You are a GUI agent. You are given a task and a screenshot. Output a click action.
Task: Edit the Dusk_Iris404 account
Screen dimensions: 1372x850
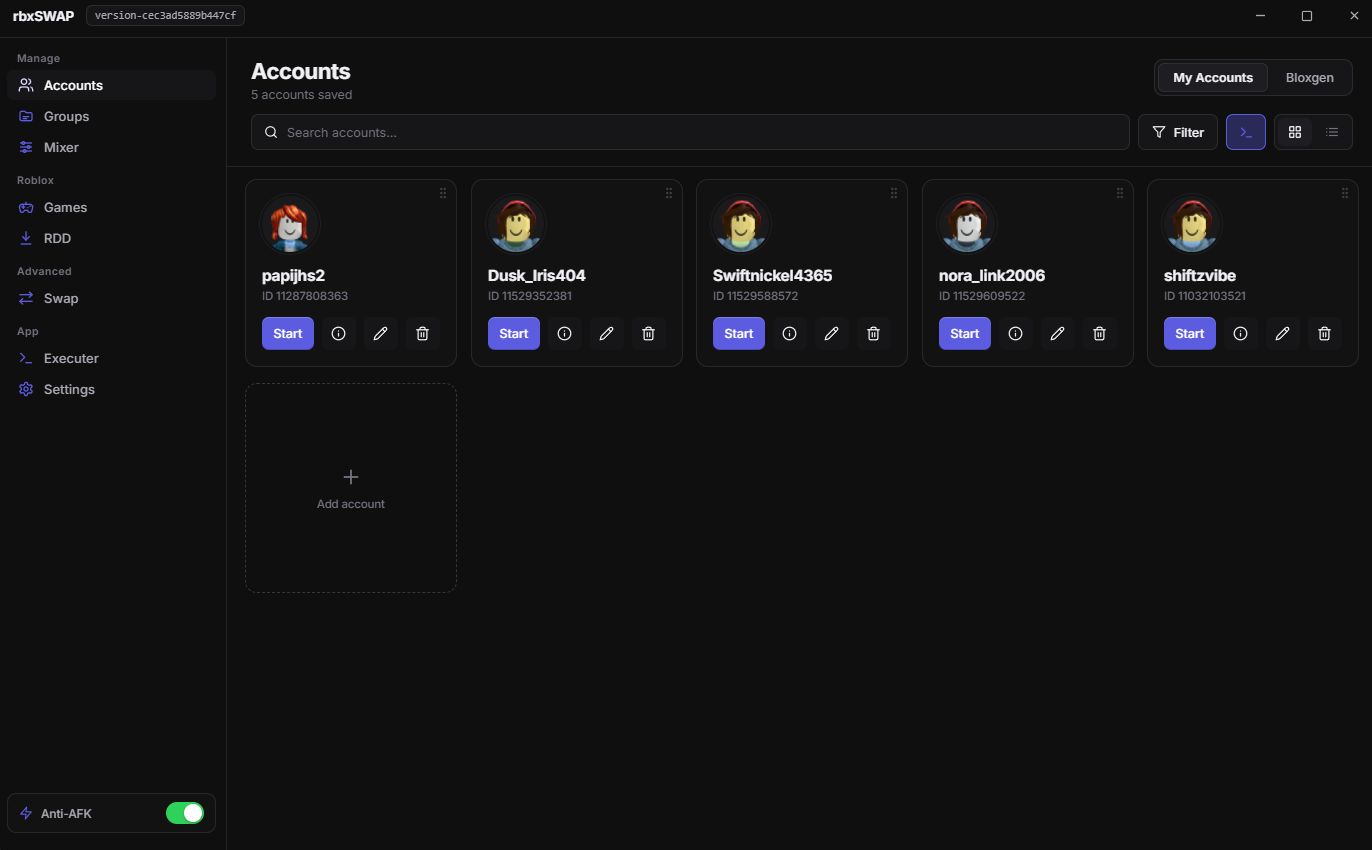(606, 334)
